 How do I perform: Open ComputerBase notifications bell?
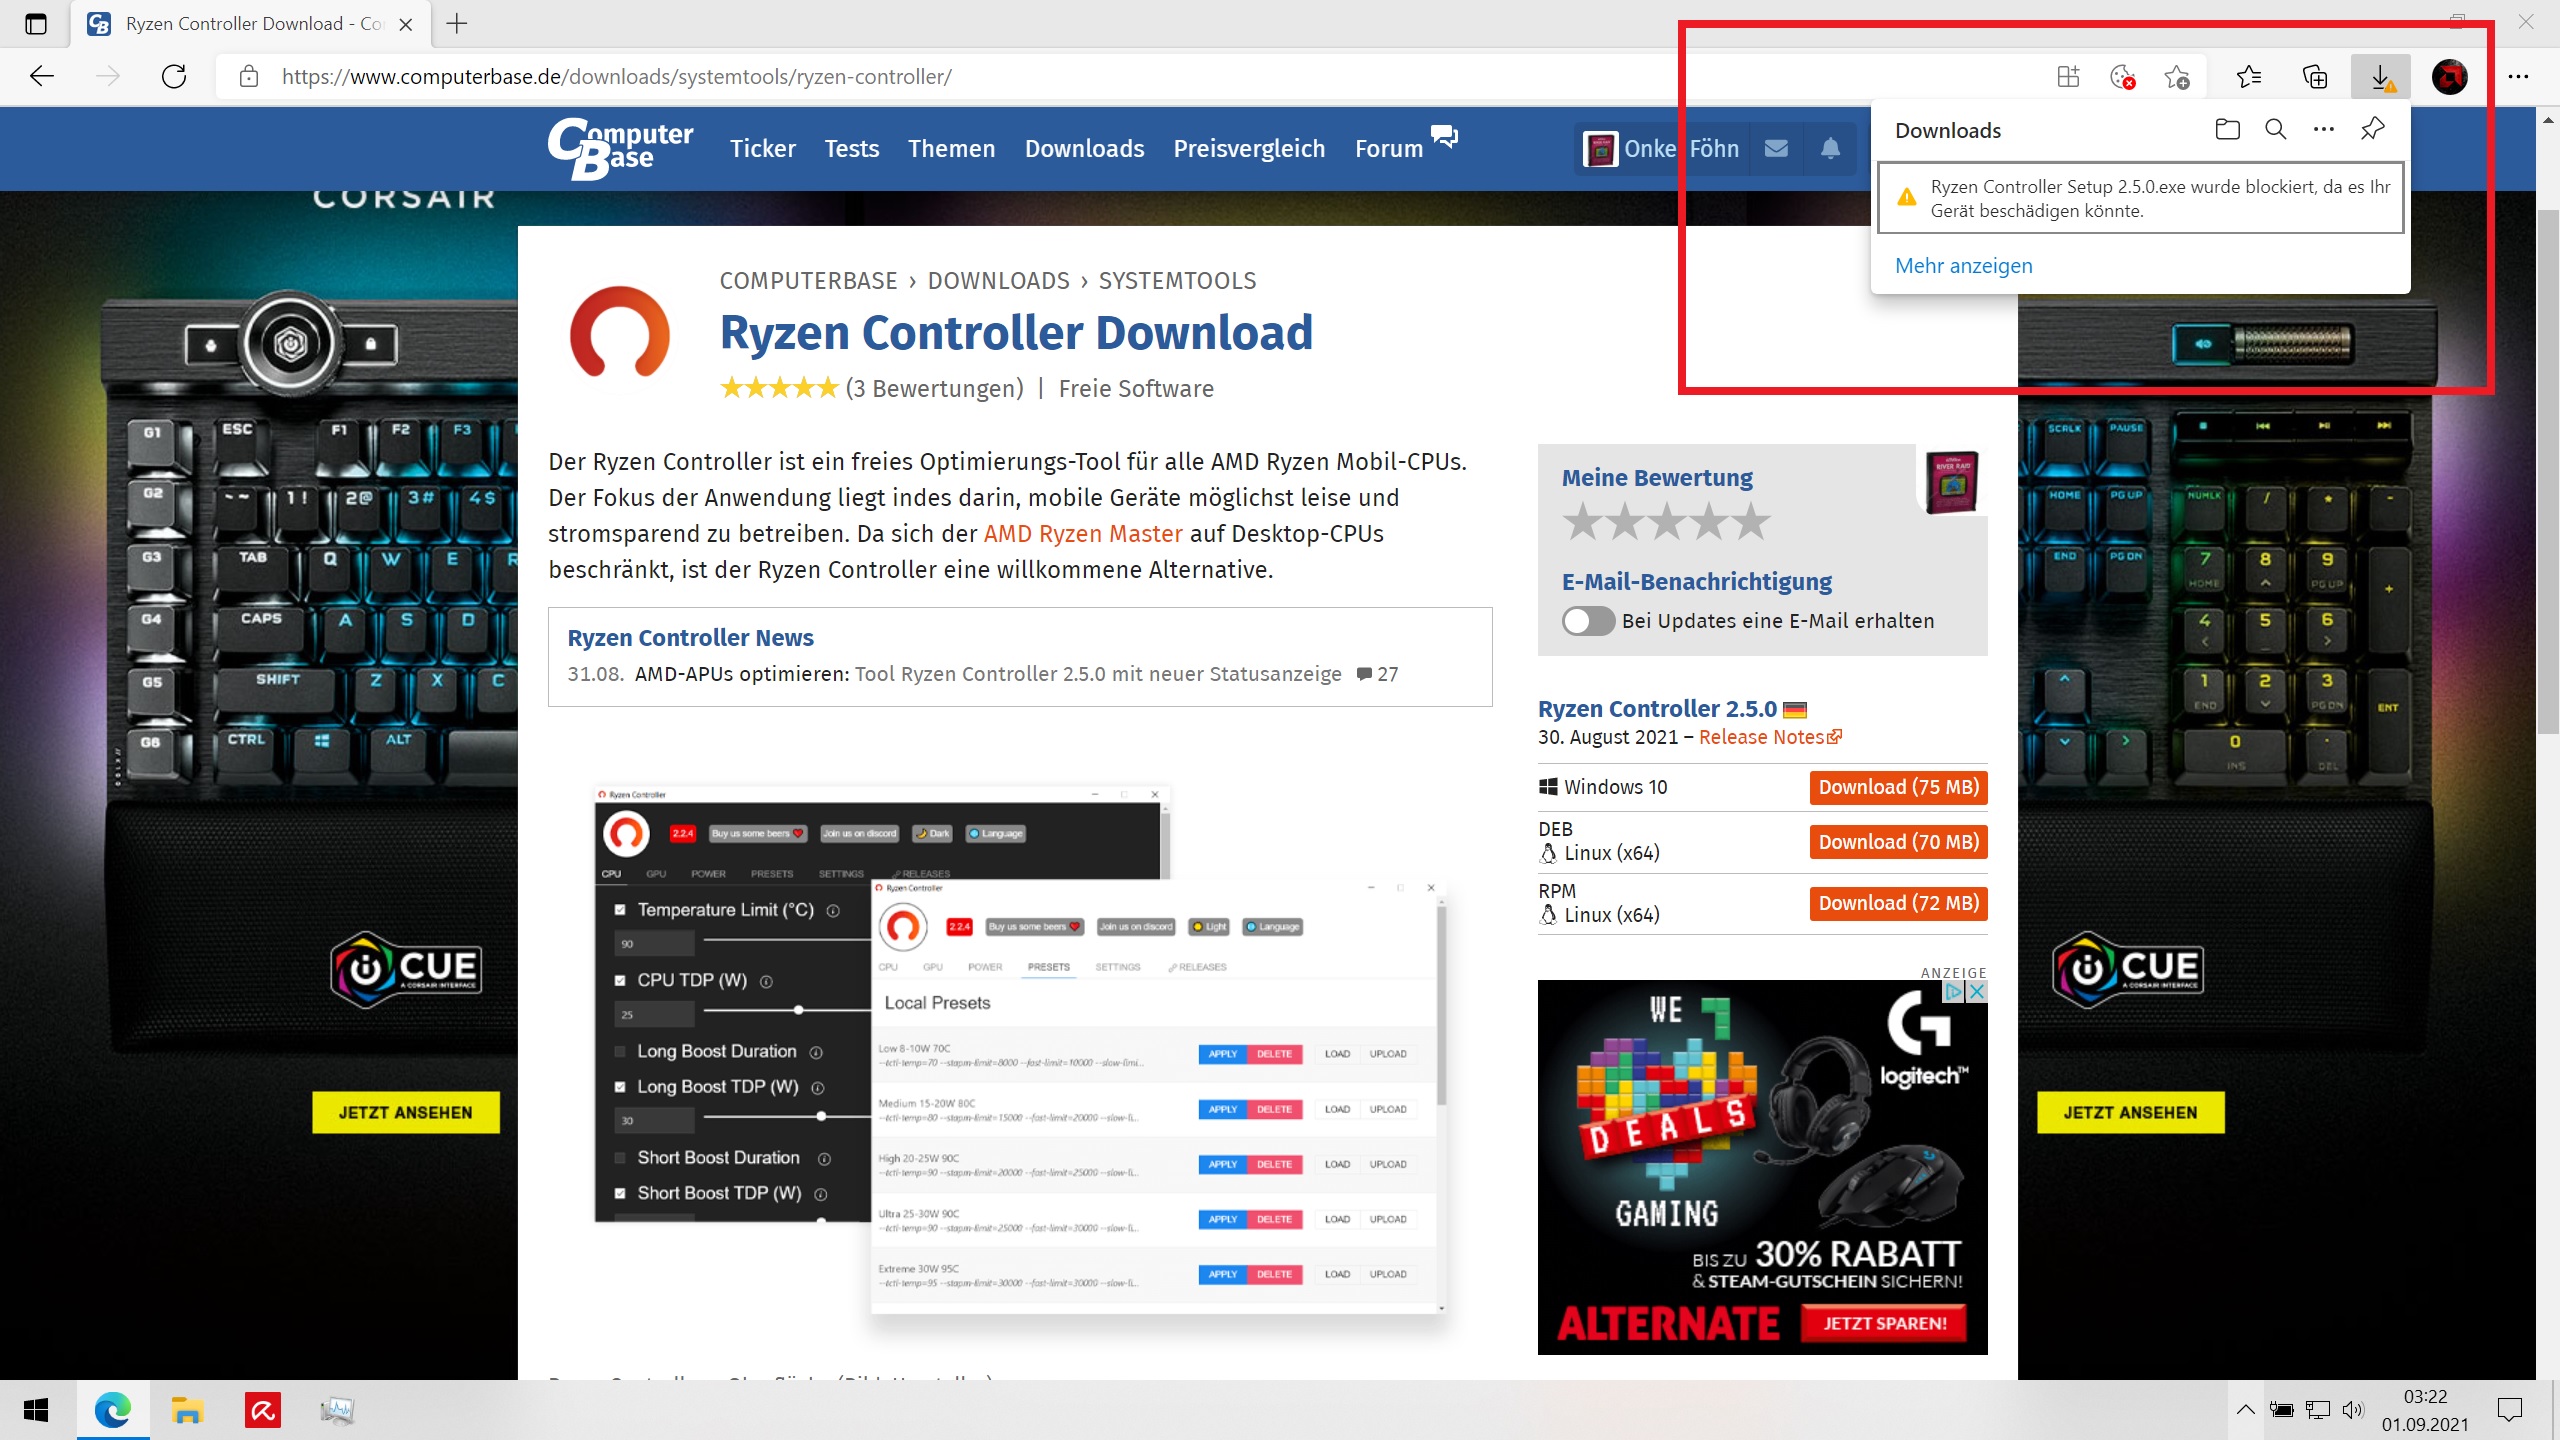pyautogui.click(x=1830, y=149)
